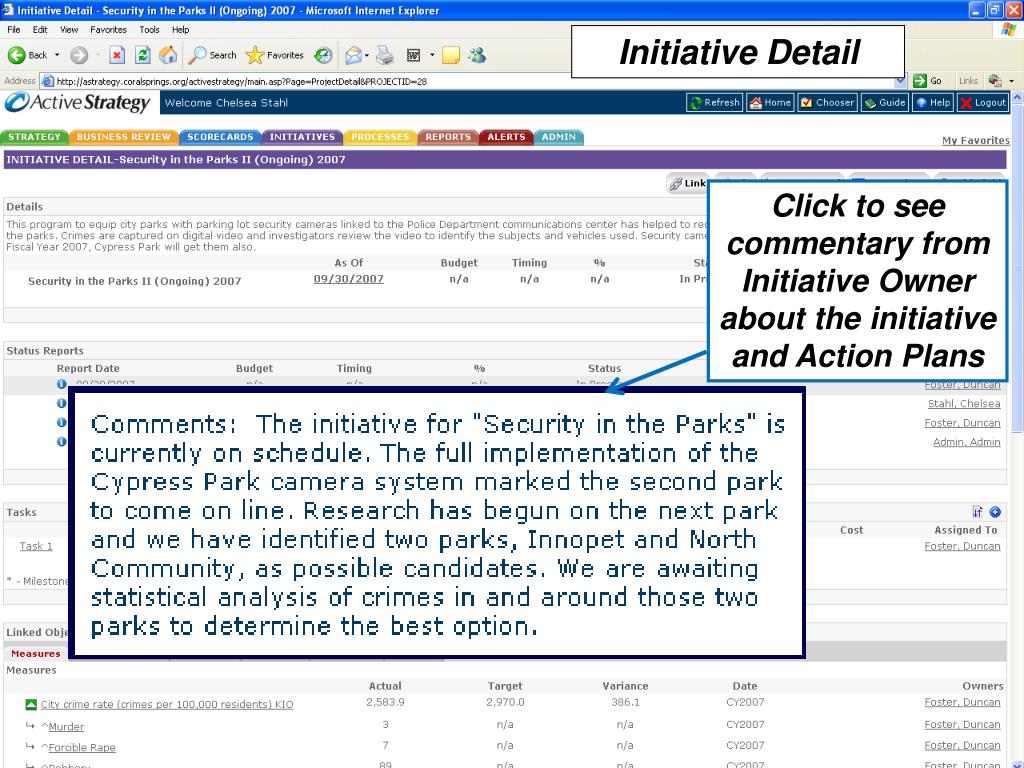Click the browser Home house icon
Screen dimensions: 1024x768
[168, 56]
